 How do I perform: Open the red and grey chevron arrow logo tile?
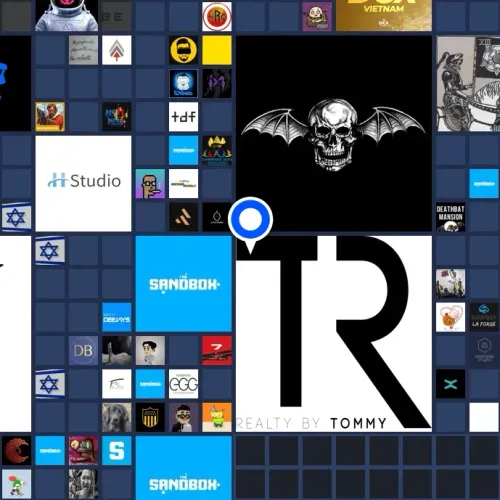point(117,50)
